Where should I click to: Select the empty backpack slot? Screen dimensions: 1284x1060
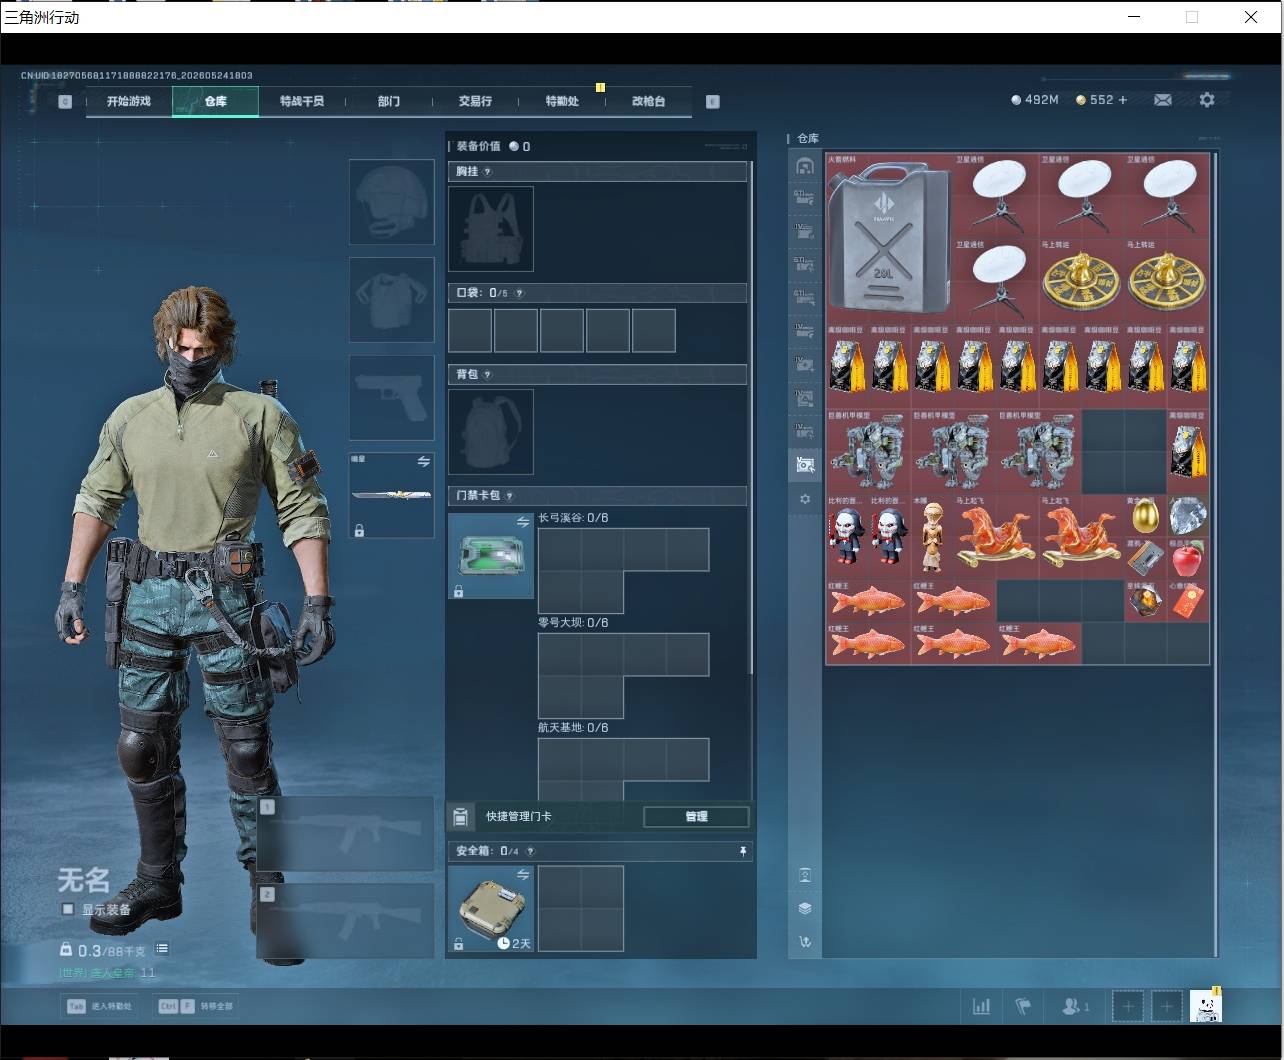[491, 432]
